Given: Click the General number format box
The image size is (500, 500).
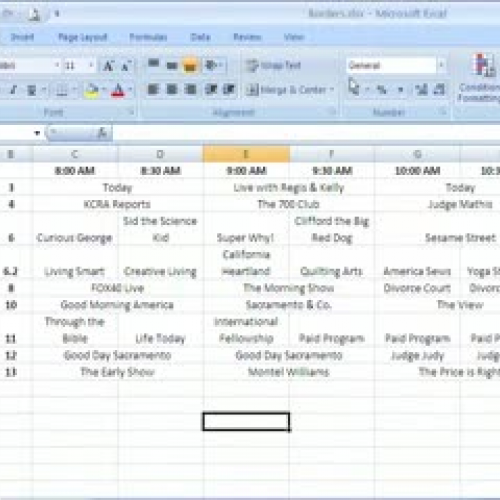Looking at the screenshot, I should pyautogui.click(x=391, y=65).
